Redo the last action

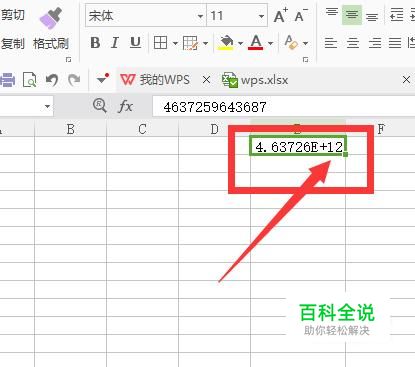coord(74,80)
